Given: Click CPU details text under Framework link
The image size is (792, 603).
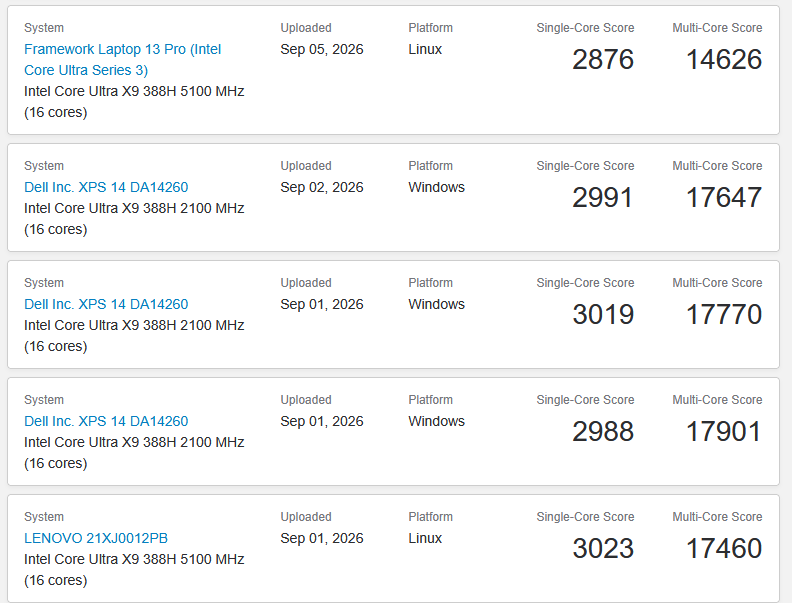Looking at the screenshot, I should pos(134,102).
